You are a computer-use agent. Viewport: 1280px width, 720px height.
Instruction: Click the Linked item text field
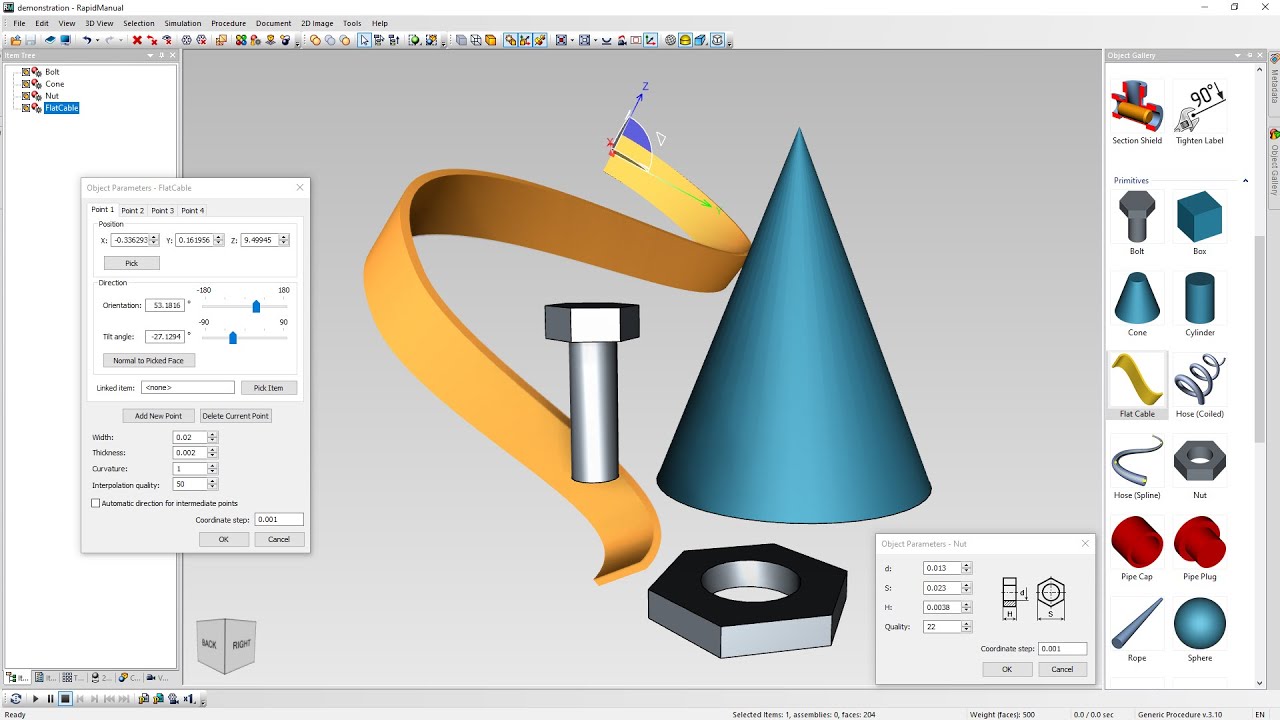[x=188, y=387]
